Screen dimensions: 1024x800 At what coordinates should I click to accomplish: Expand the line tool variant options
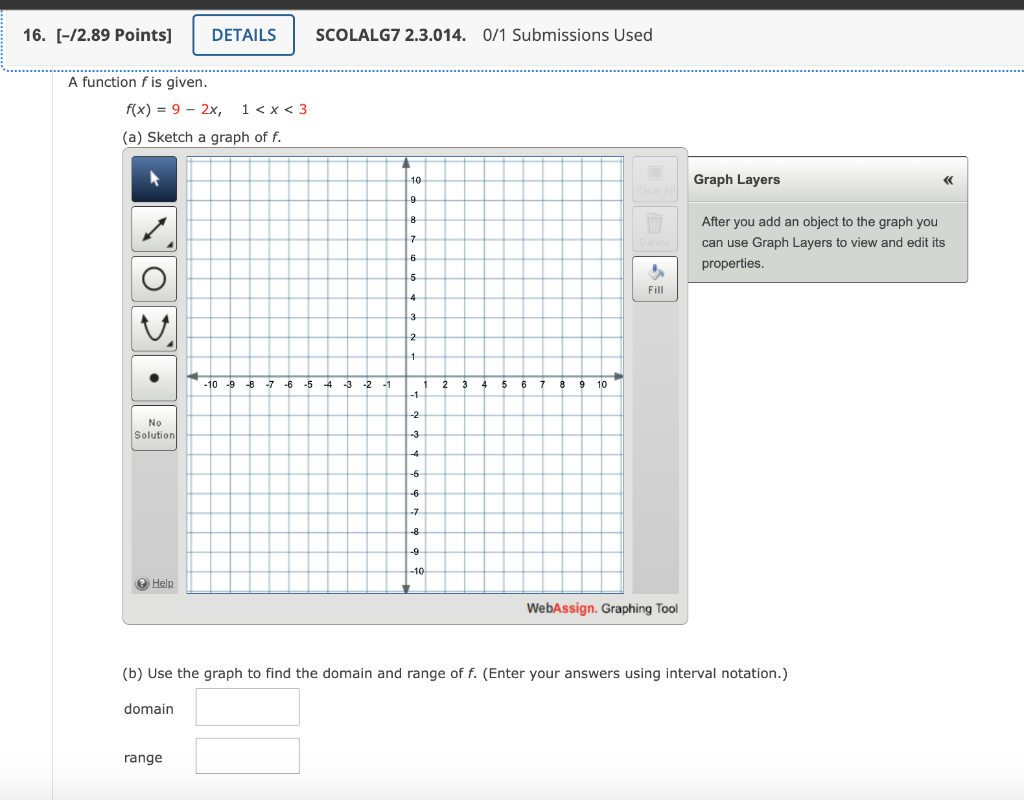[x=172, y=245]
